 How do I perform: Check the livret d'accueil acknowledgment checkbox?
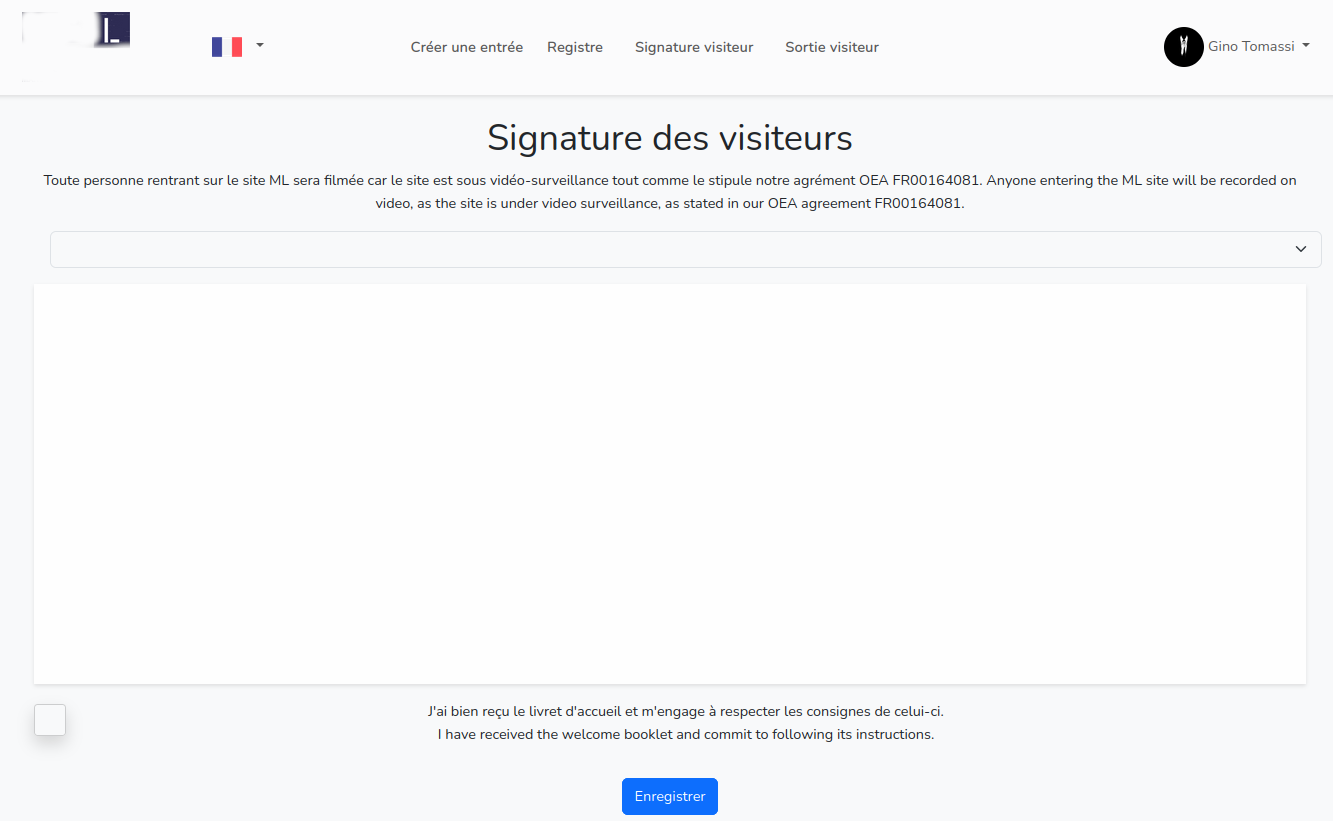[49, 719]
